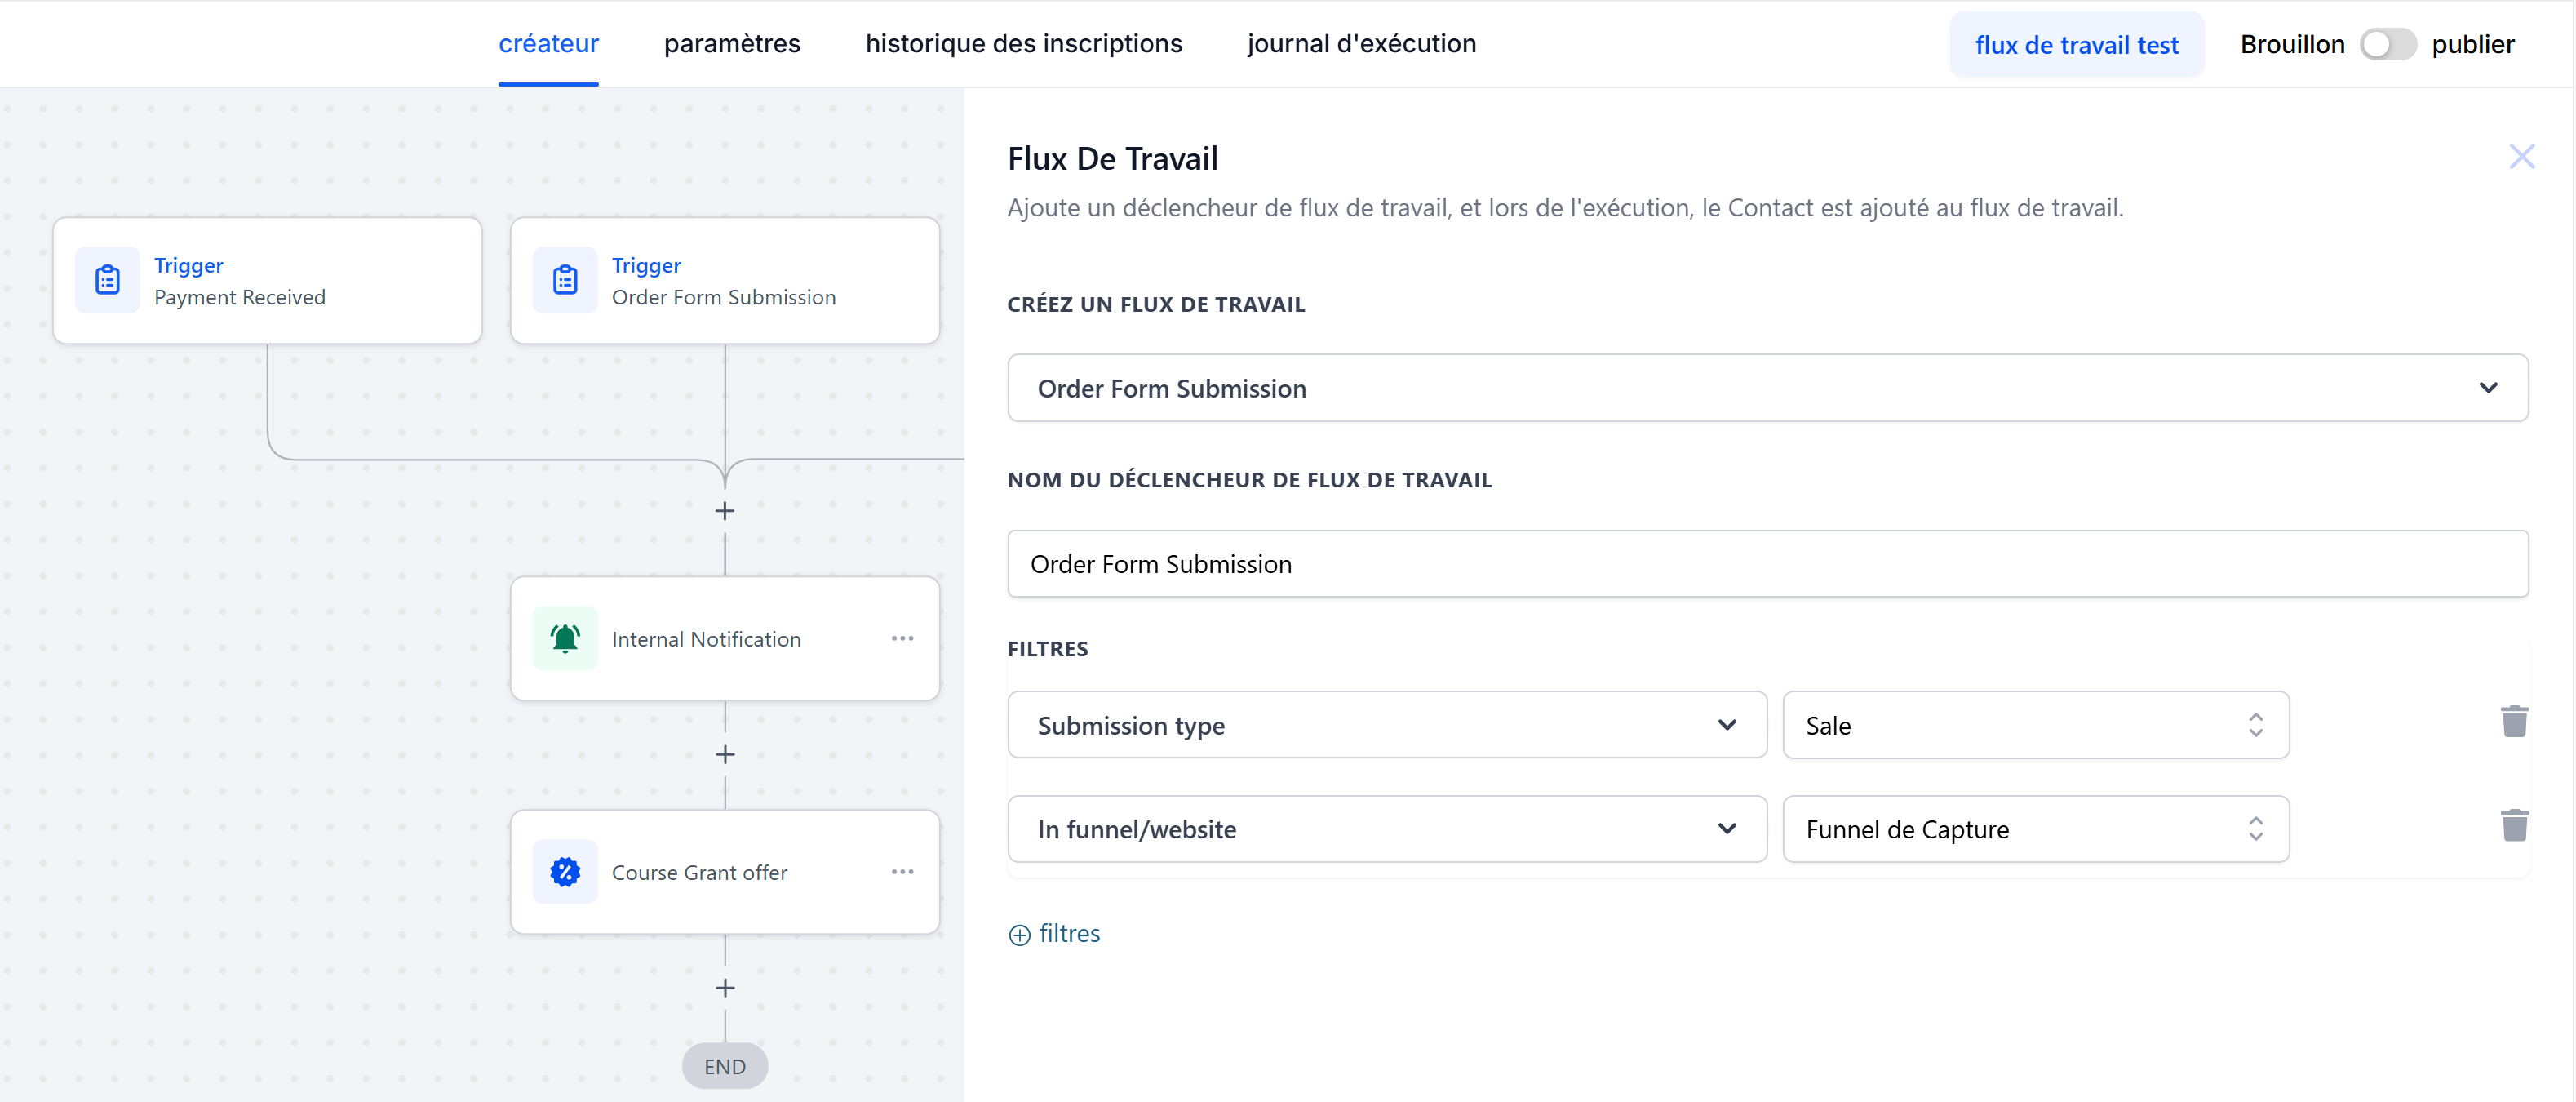Click the flux de travail test button
Viewport: 2576px width, 1102px height.
(x=2076, y=45)
